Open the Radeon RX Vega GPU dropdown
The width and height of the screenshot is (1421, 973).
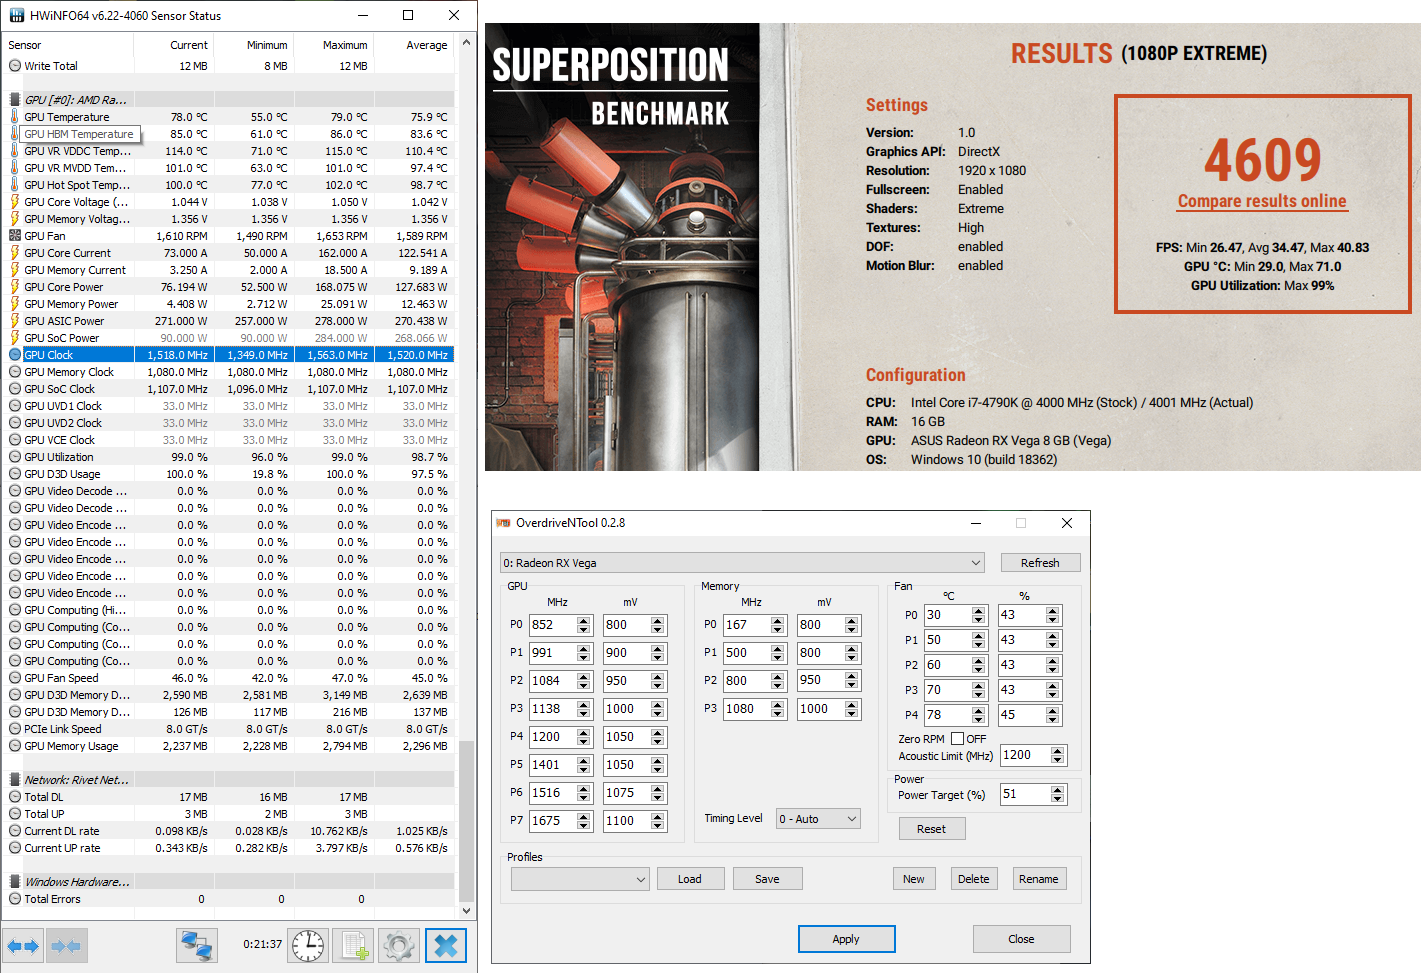point(742,563)
